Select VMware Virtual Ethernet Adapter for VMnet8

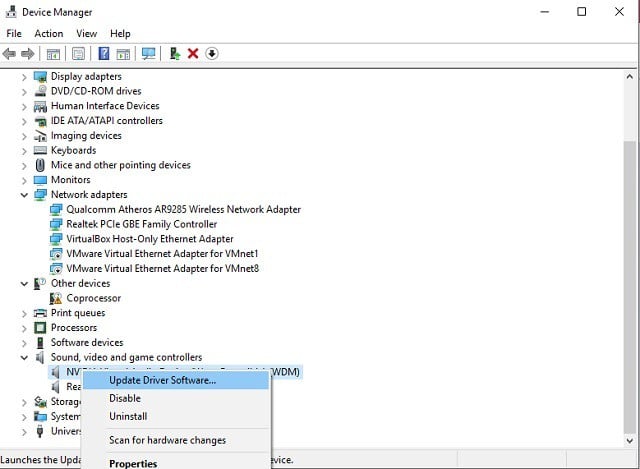click(162, 269)
